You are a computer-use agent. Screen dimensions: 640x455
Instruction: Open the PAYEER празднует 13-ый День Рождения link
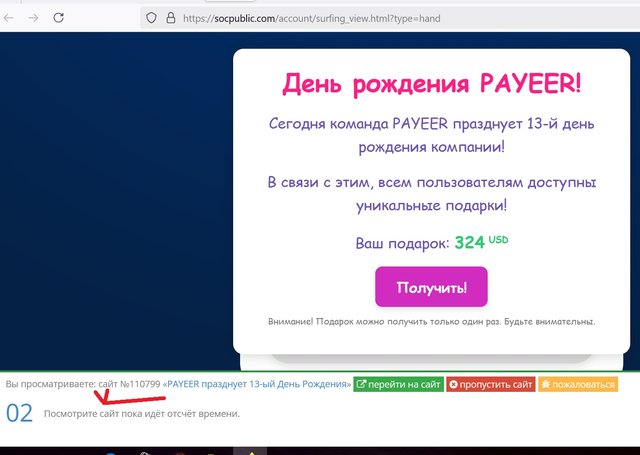pos(257,384)
